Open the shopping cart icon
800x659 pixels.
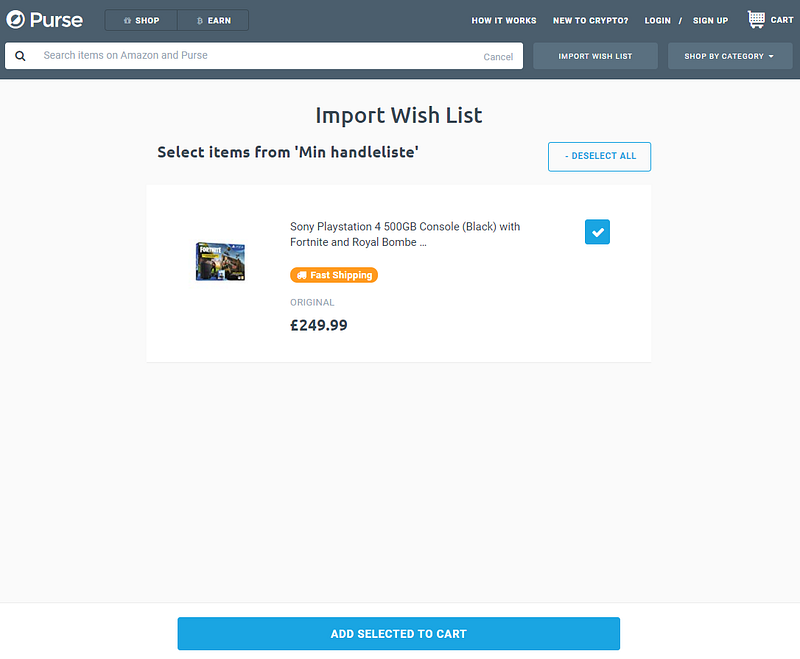(756, 19)
